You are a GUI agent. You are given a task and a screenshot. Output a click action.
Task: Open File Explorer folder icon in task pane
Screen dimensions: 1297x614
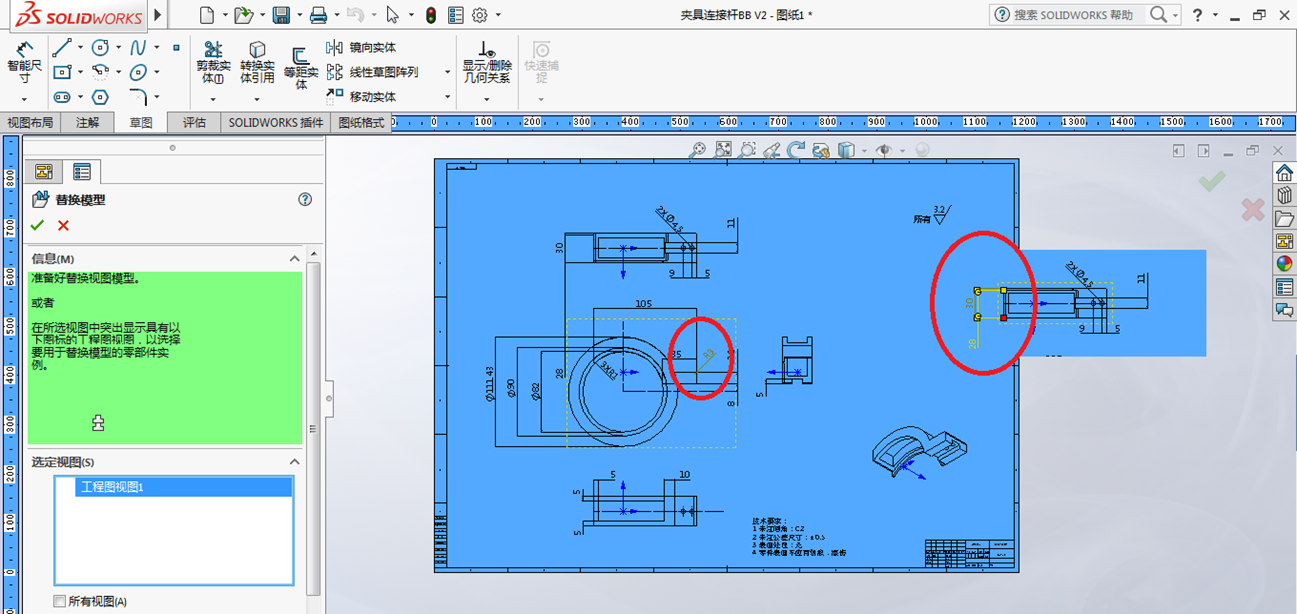[x=1284, y=218]
